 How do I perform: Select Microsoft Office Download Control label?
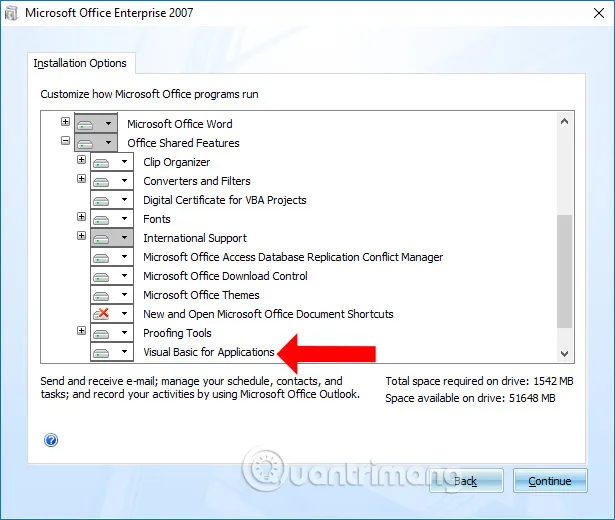click(x=225, y=276)
